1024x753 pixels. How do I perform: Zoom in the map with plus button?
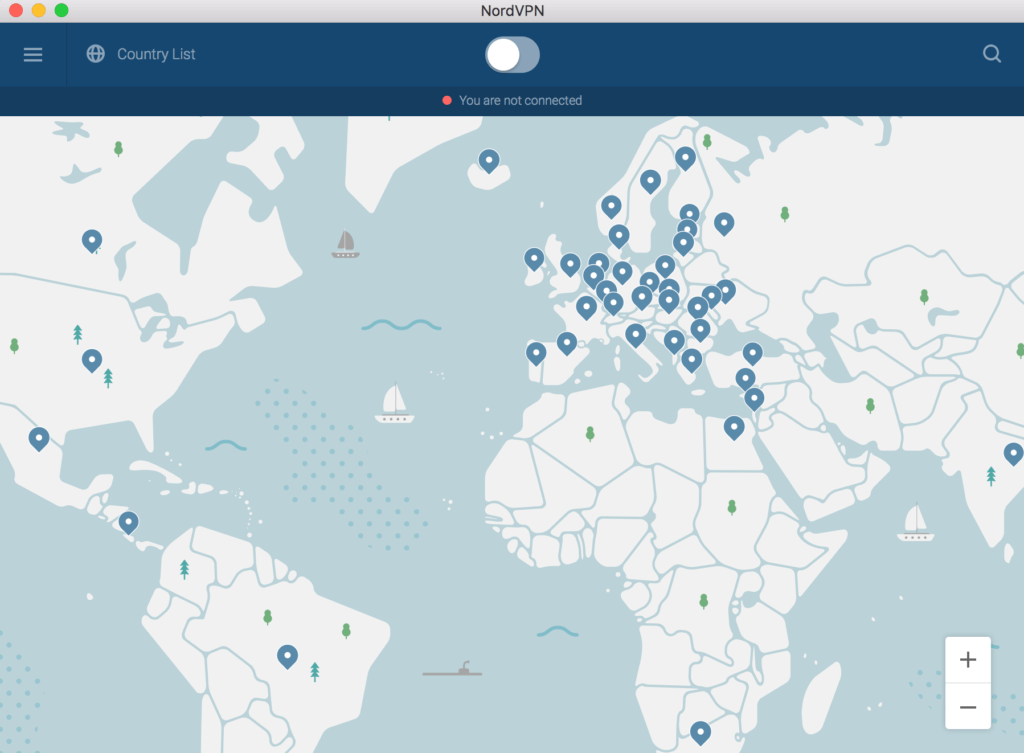tap(968, 660)
